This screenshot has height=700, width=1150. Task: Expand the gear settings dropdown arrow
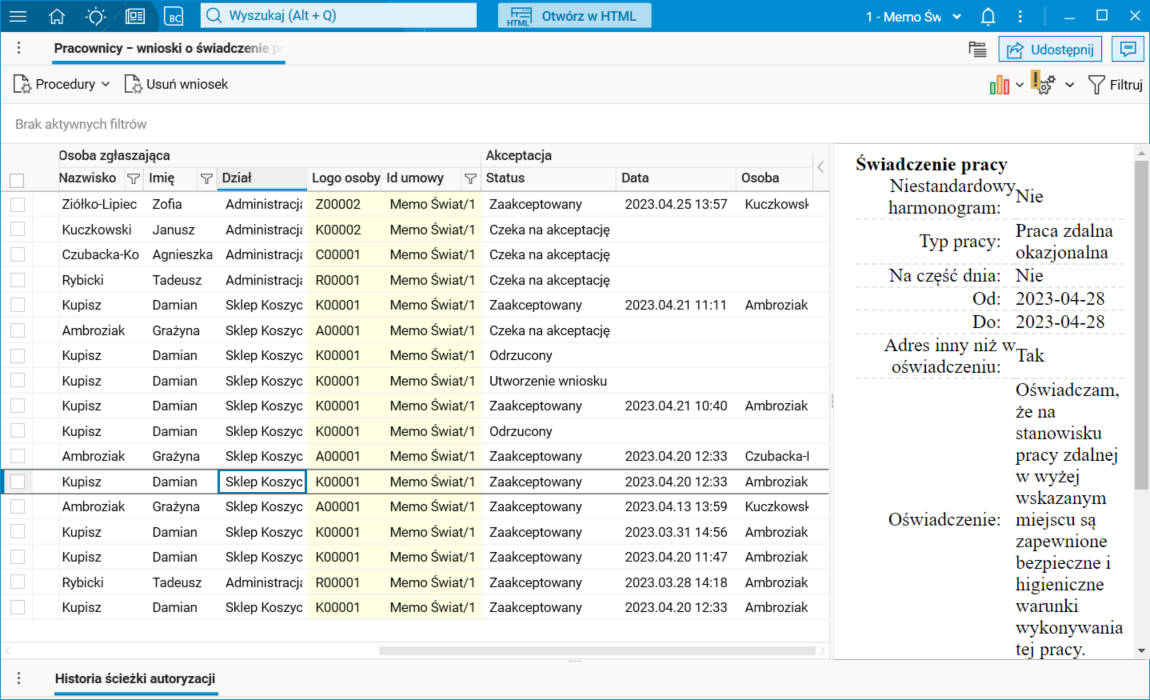[1070, 85]
